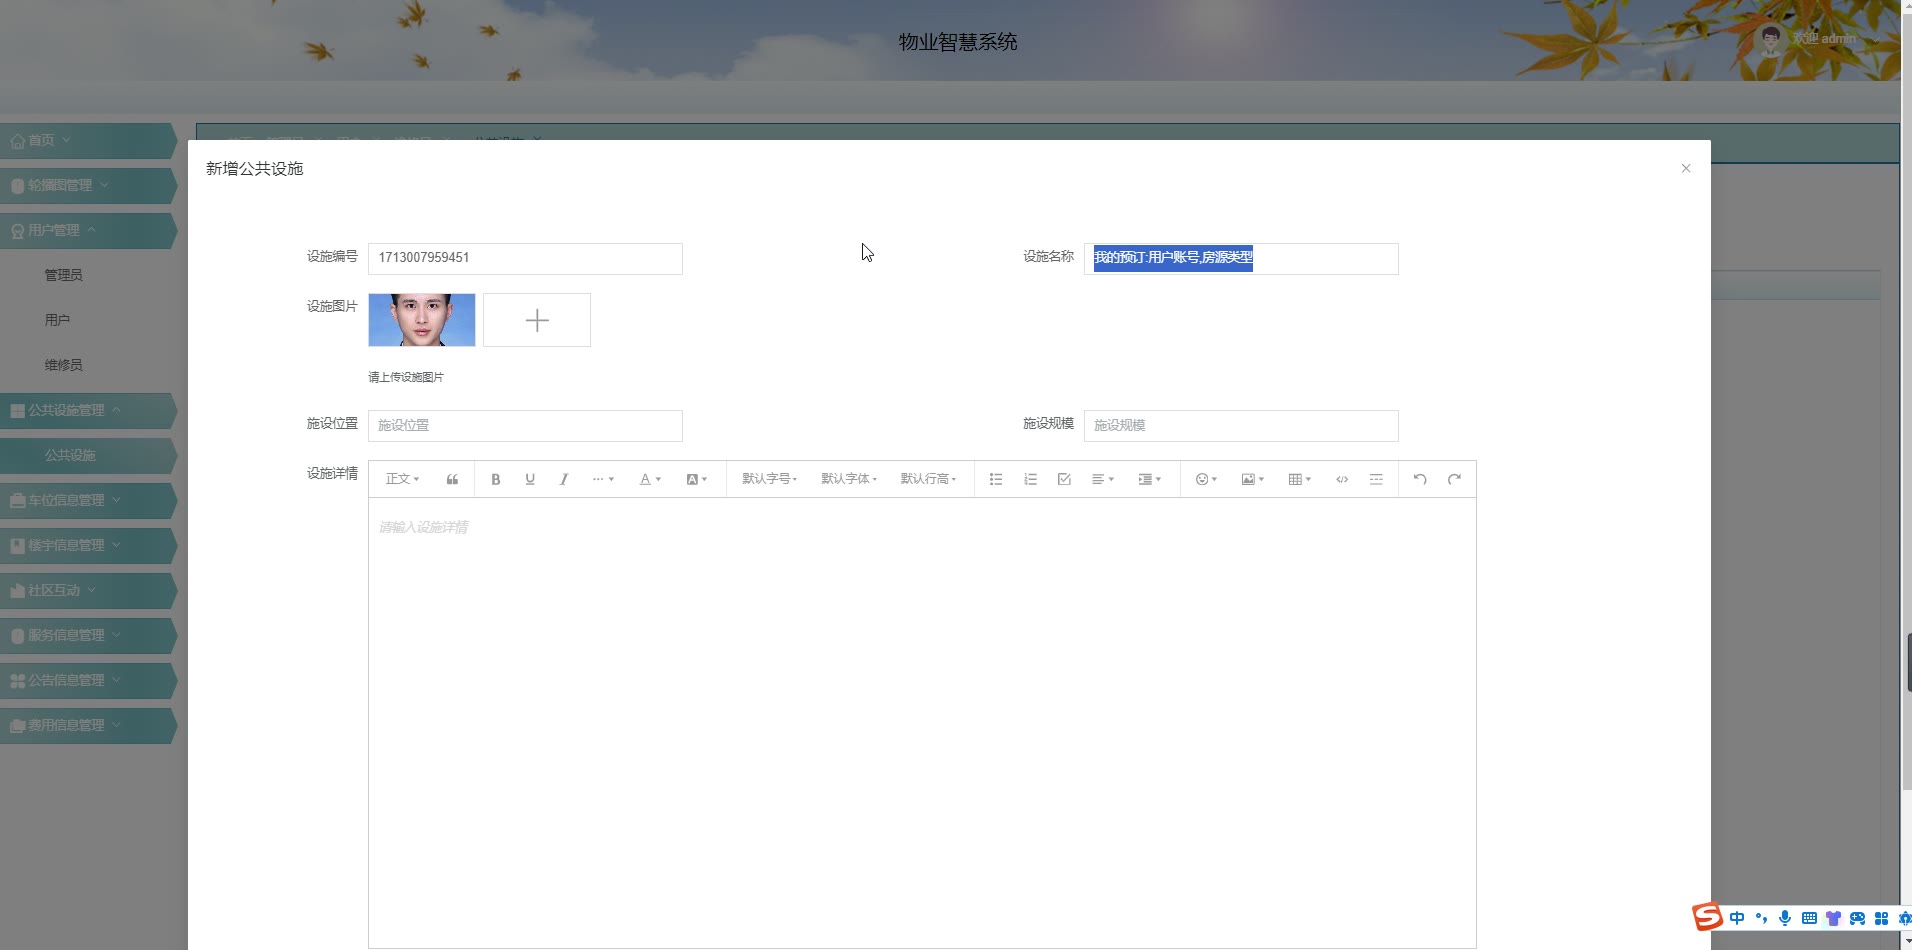Image resolution: width=1912 pixels, height=950 pixels.
Task: Start Sogou voice input microphone
Action: click(x=1785, y=918)
